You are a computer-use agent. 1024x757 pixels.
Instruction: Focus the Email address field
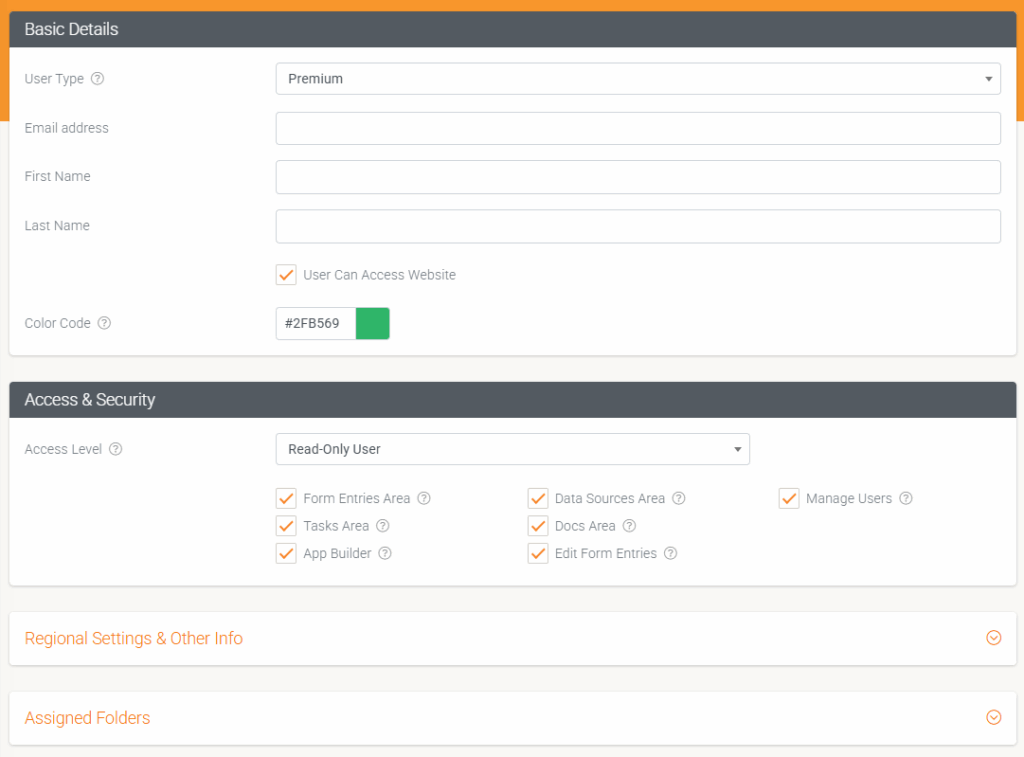click(638, 128)
